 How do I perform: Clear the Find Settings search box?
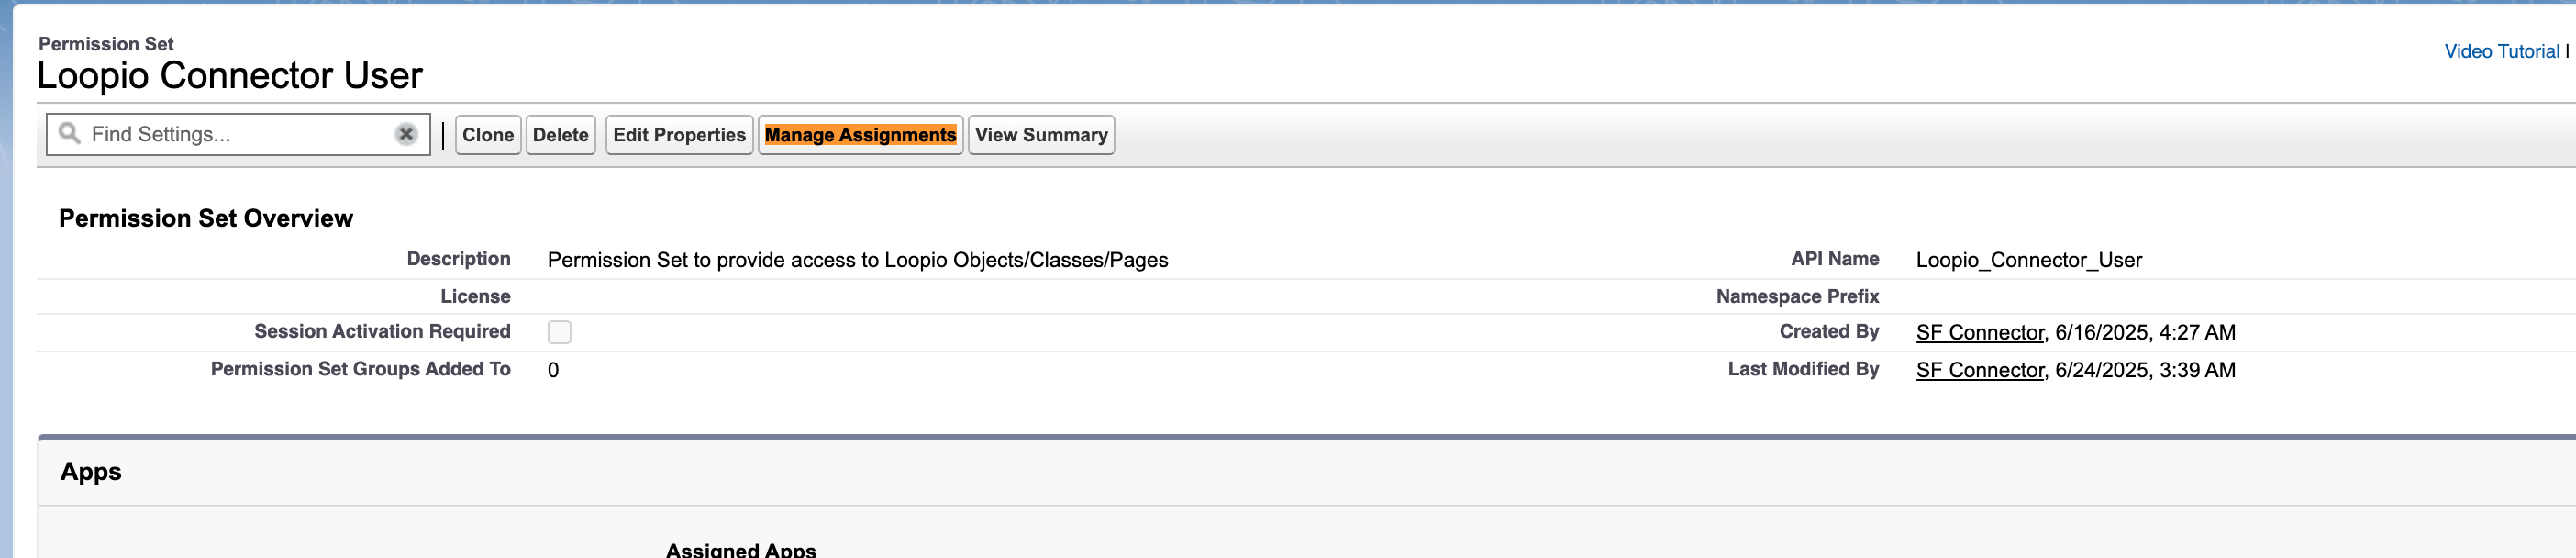coord(406,134)
